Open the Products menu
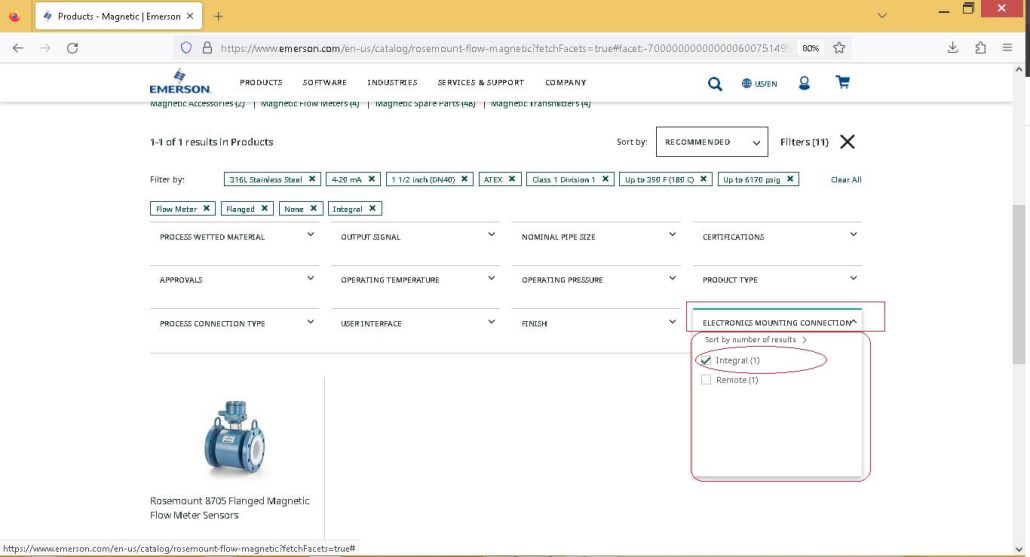The image size is (1030, 557). (261, 83)
